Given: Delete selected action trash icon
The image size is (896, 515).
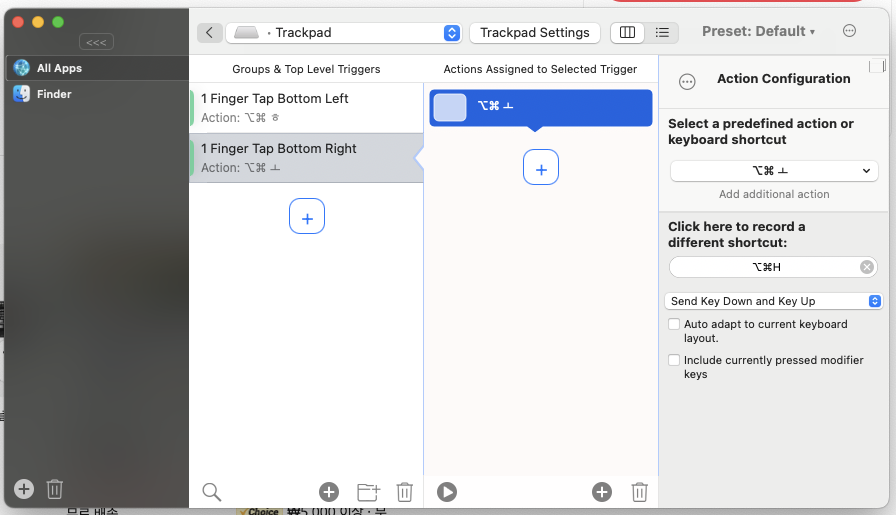Looking at the screenshot, I should (640, 491).
